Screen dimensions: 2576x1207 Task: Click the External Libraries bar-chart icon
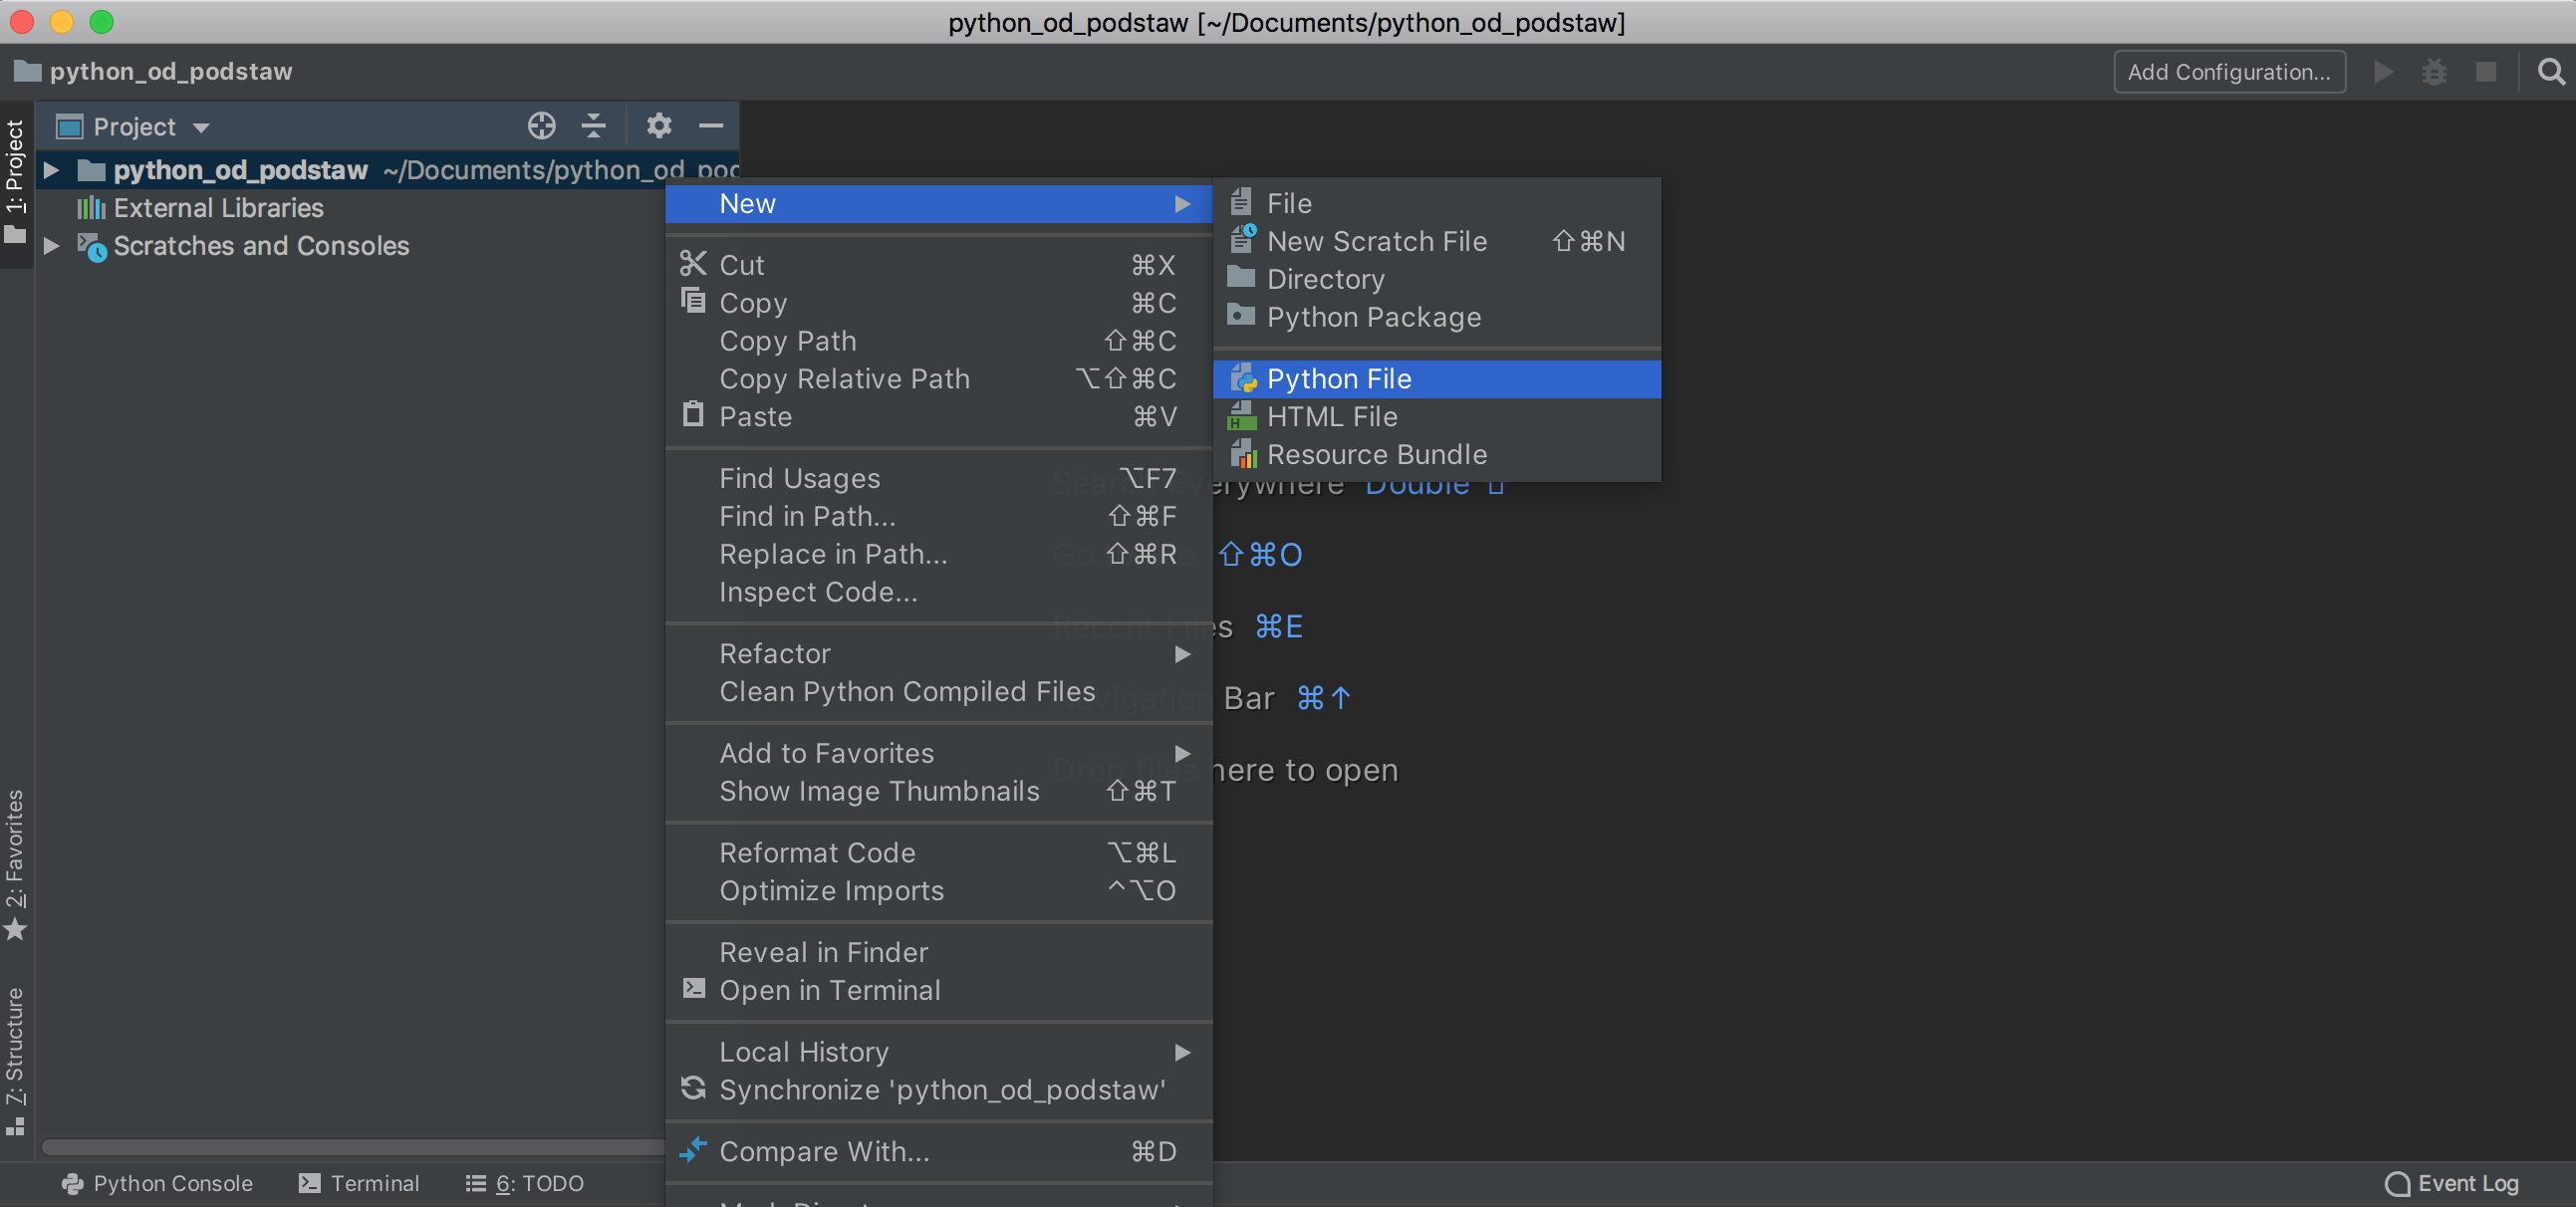click(91, 208)
